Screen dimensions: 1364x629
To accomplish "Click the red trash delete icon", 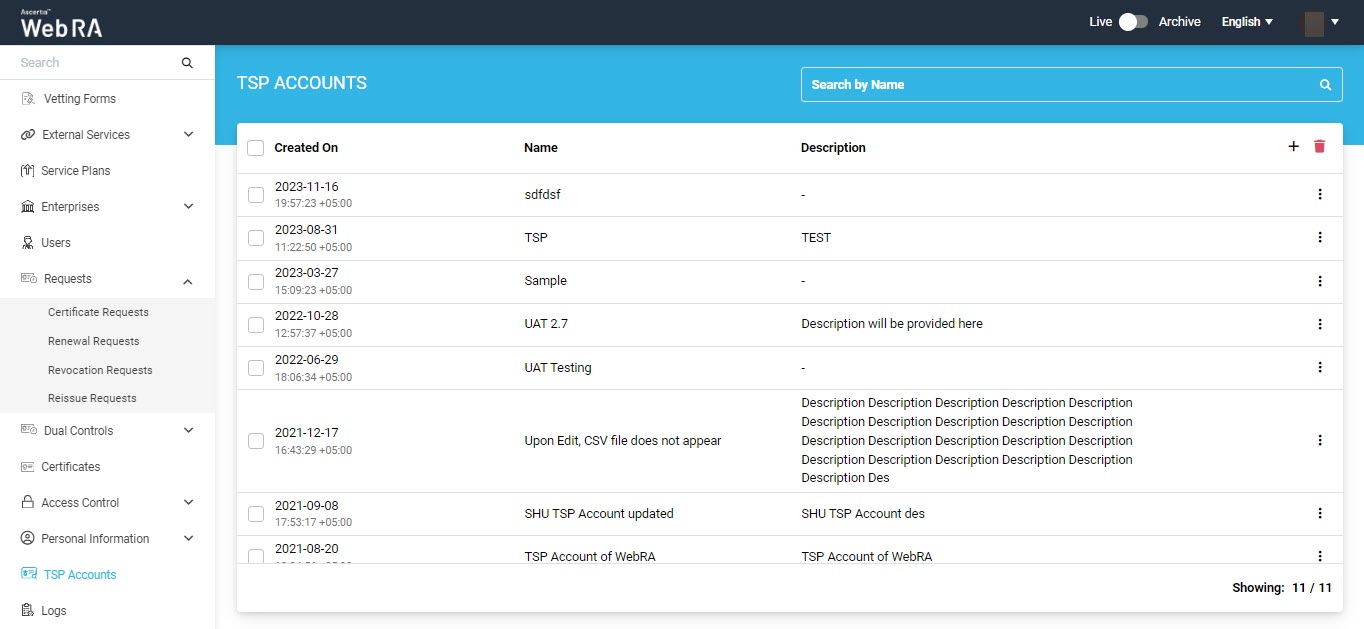I will 1319,147.
